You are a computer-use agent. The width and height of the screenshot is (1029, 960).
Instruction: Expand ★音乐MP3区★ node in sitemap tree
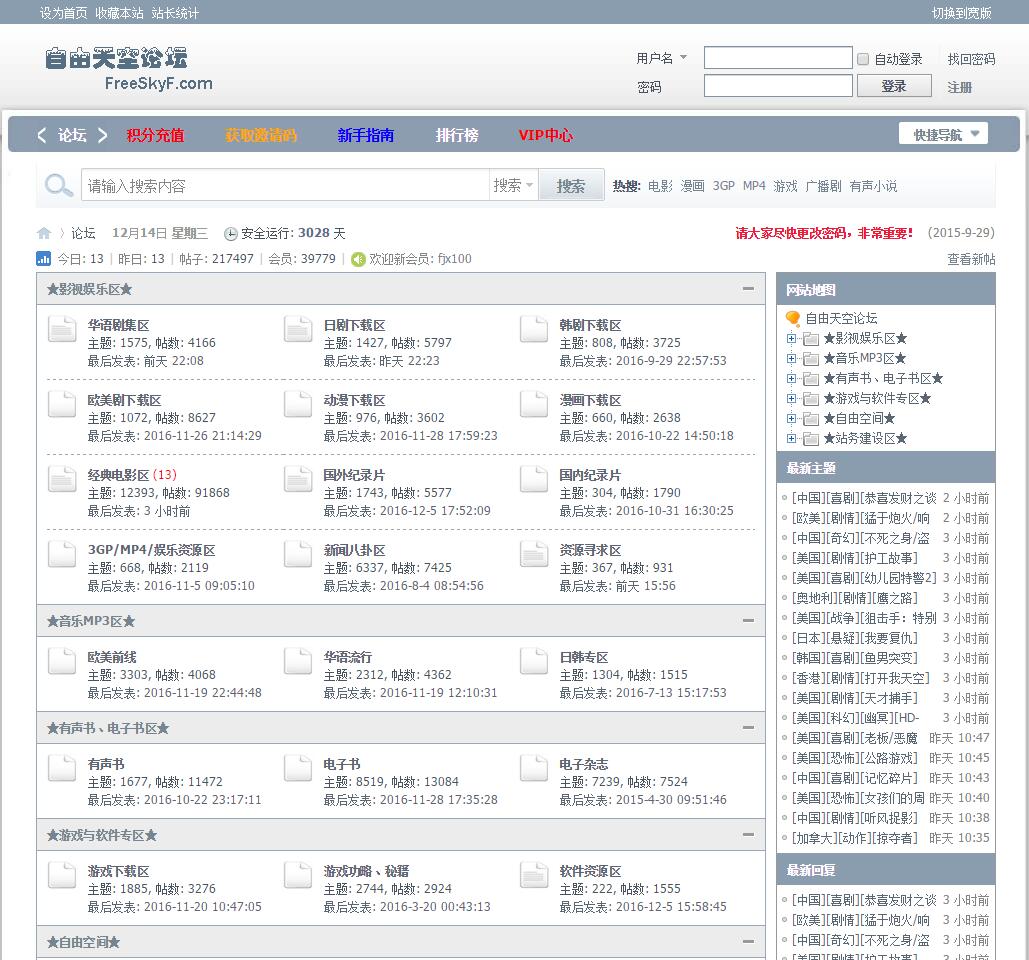pos(791,358)
